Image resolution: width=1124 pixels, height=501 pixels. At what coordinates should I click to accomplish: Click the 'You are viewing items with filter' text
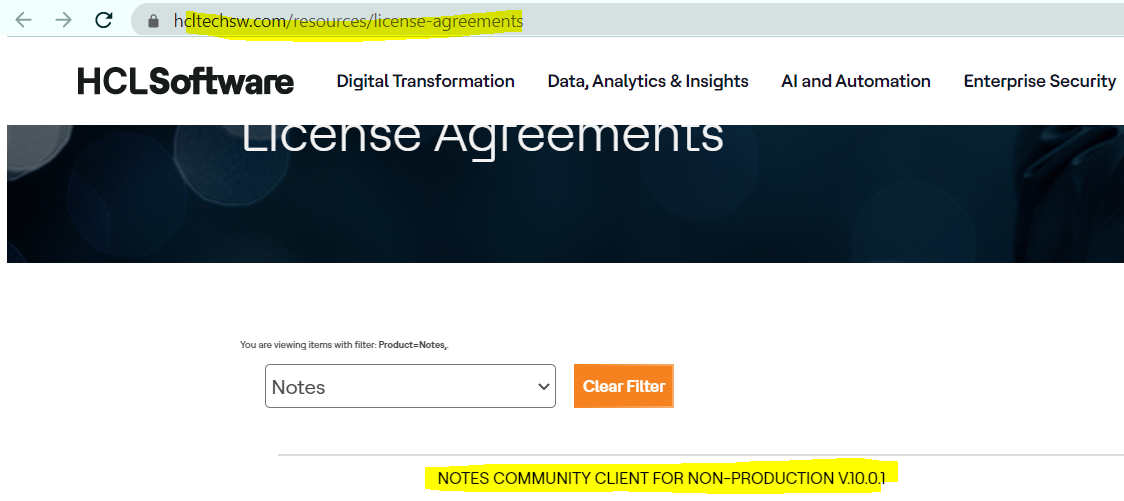click(308, 345)
